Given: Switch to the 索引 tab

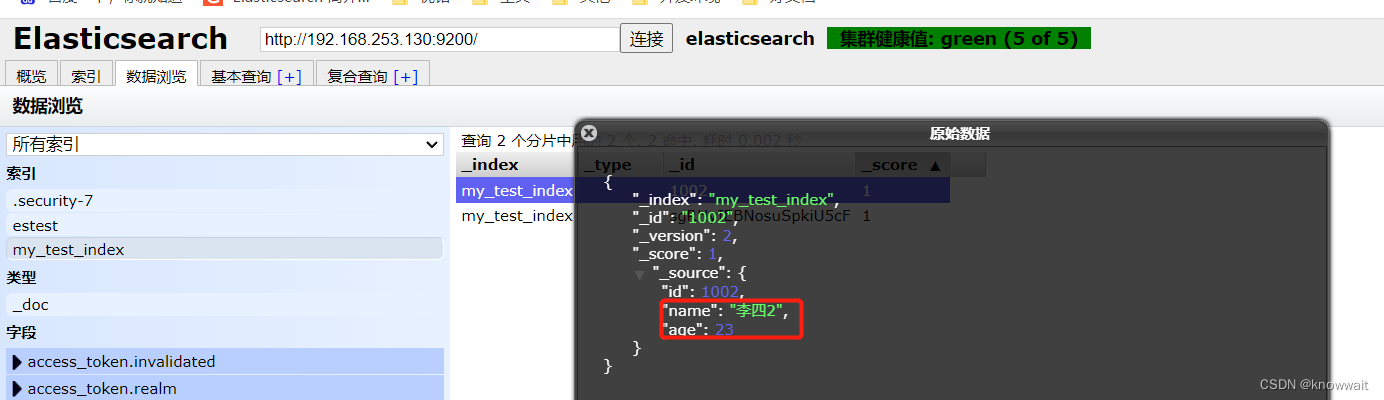Looking at the screenshot, I should click(86, 76).
